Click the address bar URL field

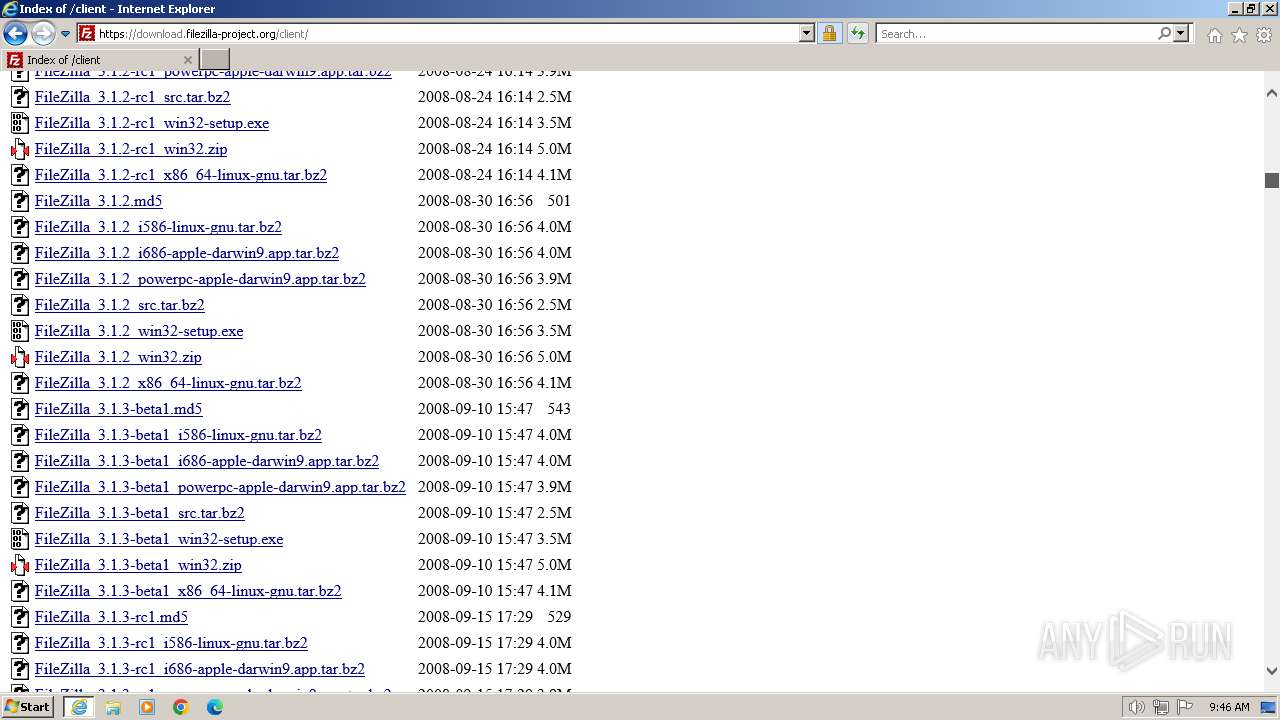click(x=446, y=33)
